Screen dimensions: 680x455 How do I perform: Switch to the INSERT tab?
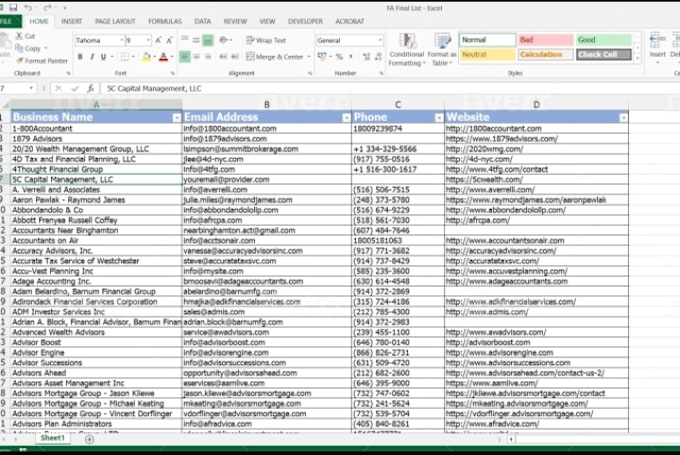pyautogui.click(x=72, y=21)
